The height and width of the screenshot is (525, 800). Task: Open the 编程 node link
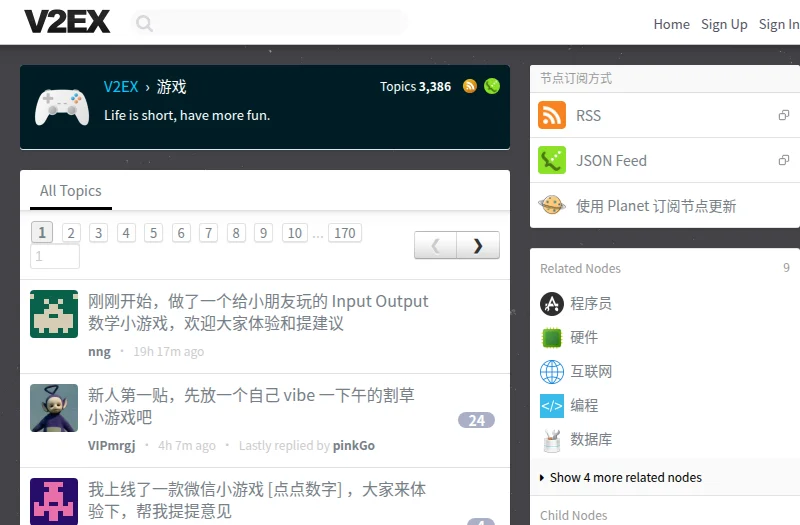584,406
